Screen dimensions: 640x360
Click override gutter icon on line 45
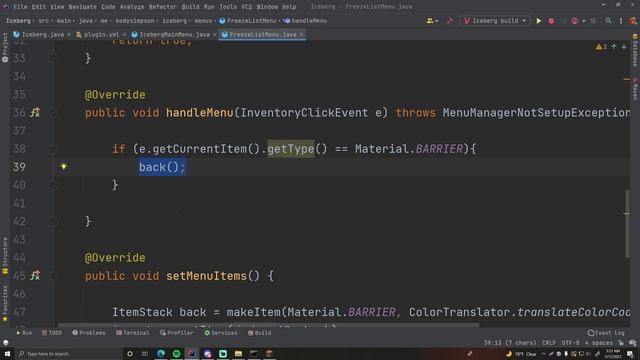point(35,276)
